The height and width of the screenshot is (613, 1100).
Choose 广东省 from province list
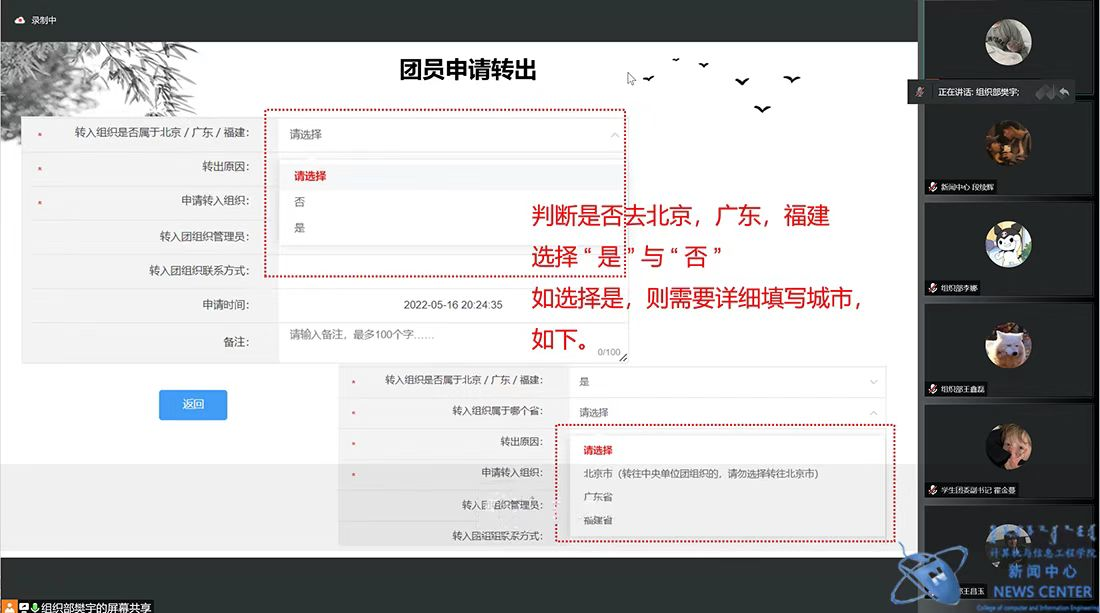pyautogui.click(x=598, y=497)
